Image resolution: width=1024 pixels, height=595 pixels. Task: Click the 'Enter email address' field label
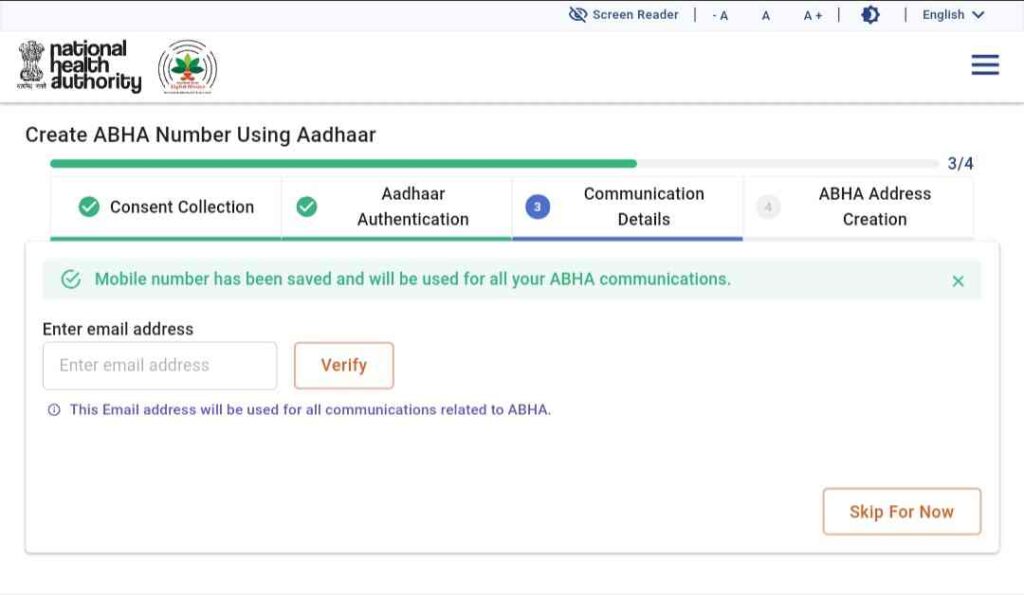pyautogui.click(x=118, y=329)
